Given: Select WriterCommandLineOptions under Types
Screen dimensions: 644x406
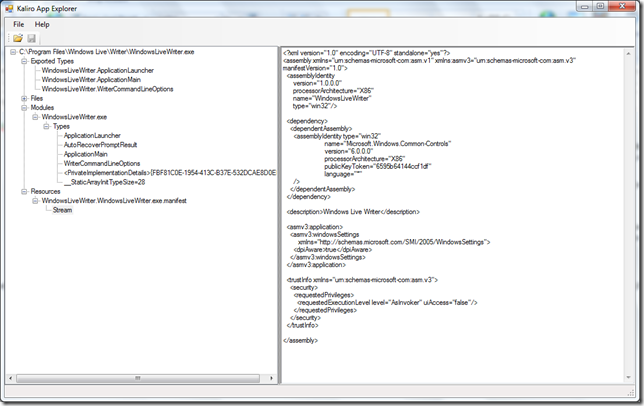Looking at the screenshot, I should (102, 163).
